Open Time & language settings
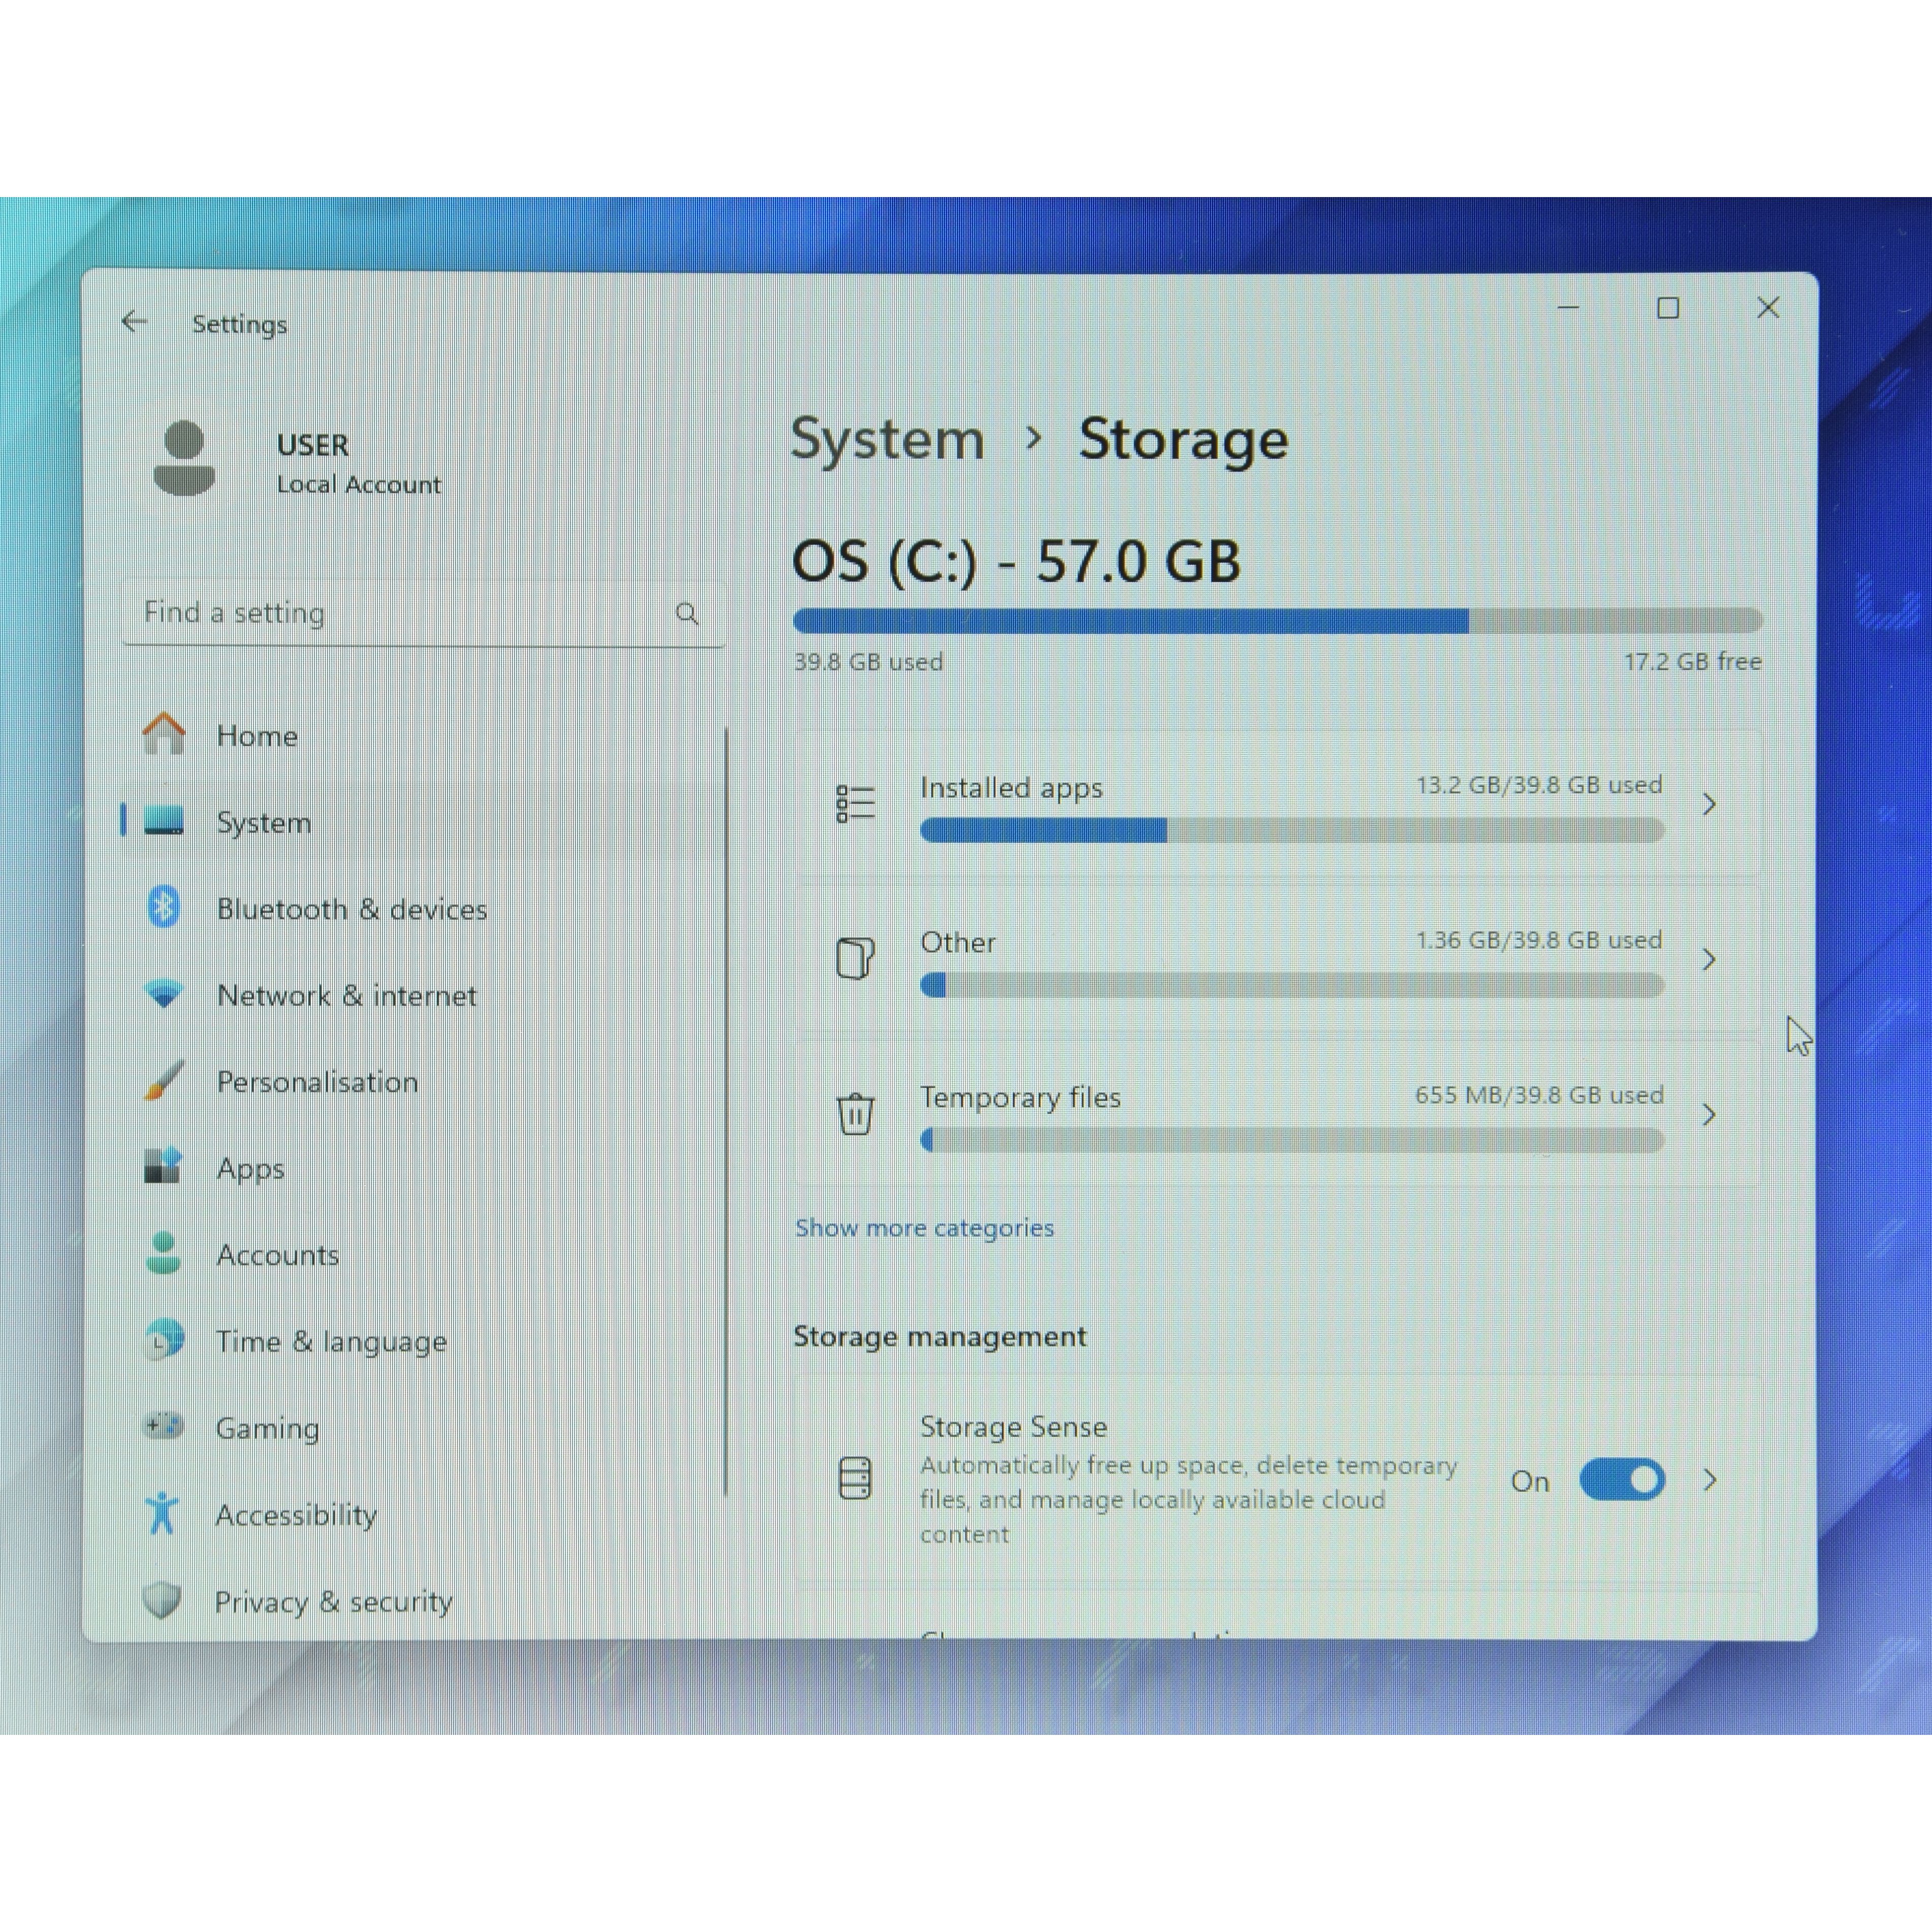 point(423,1341)
